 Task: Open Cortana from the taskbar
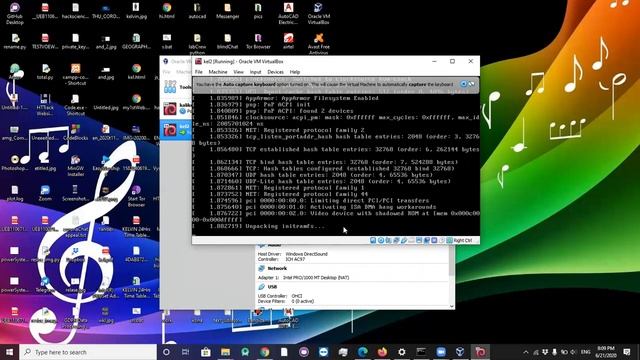[x=166, y=352]
